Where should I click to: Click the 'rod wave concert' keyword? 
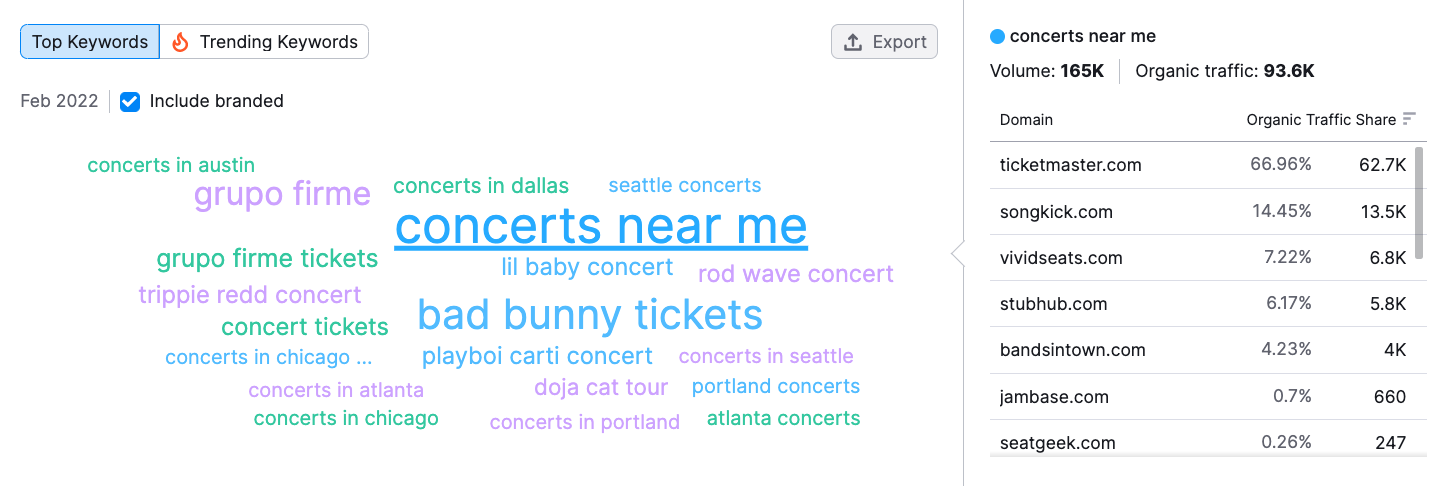[x=796, y=274]
